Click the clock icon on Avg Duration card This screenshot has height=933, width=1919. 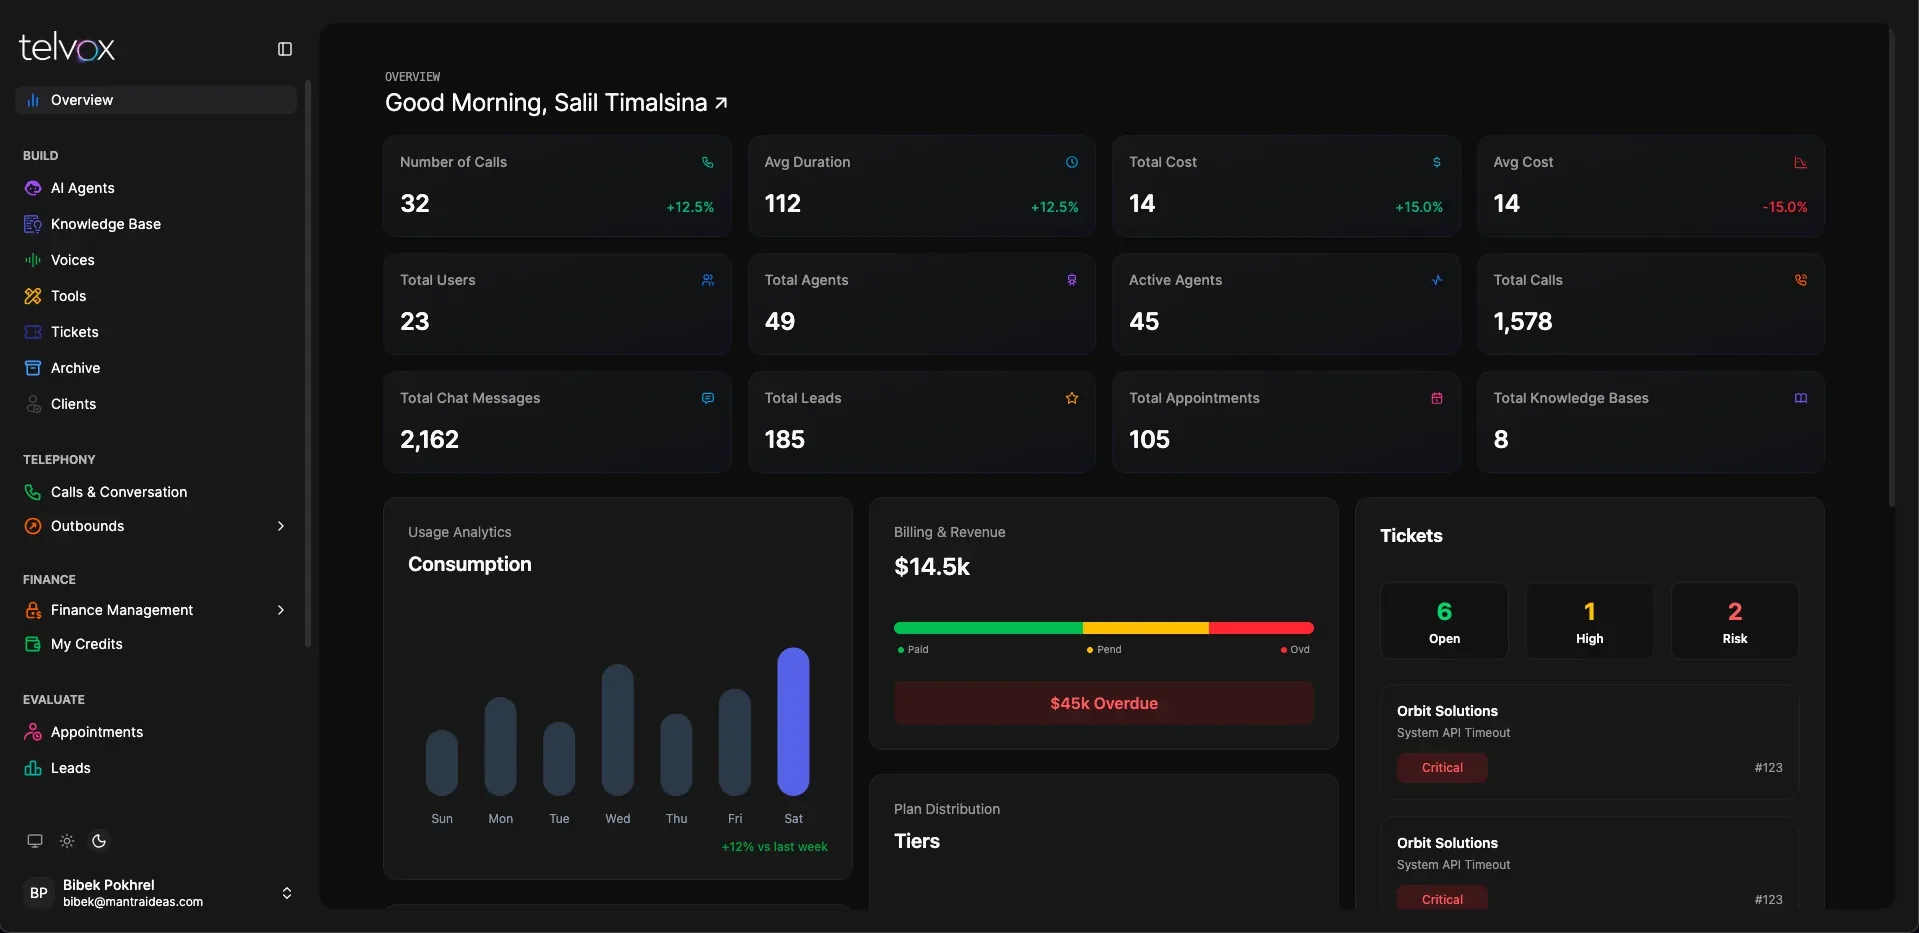1072,162
